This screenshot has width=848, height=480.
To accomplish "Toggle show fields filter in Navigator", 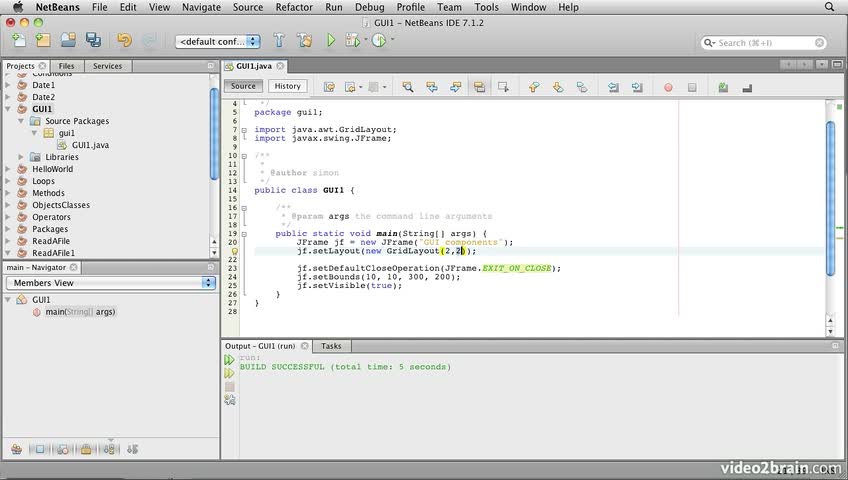I will [x=41, y=449].
